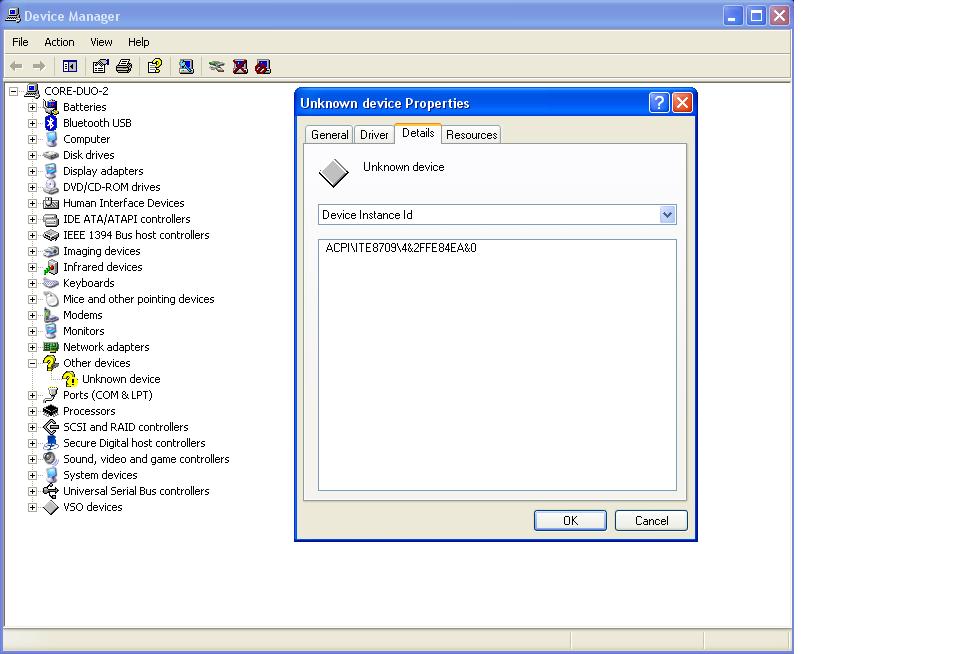The height and width of the screenshot is (654, 960).
Task: Minimize the Device Manager window
Action: (x=732, y=16)
